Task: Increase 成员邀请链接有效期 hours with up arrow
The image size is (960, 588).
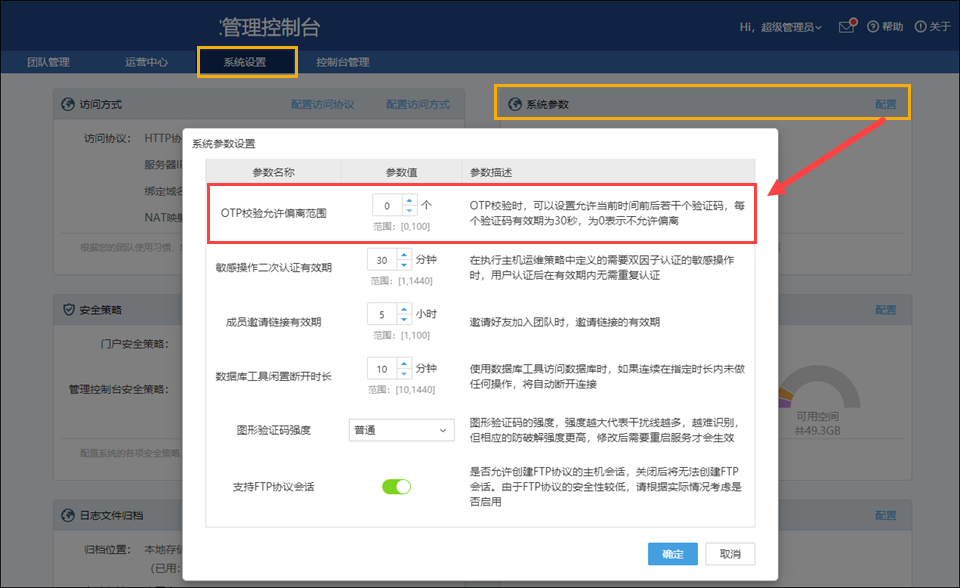Action: (403, 308)
